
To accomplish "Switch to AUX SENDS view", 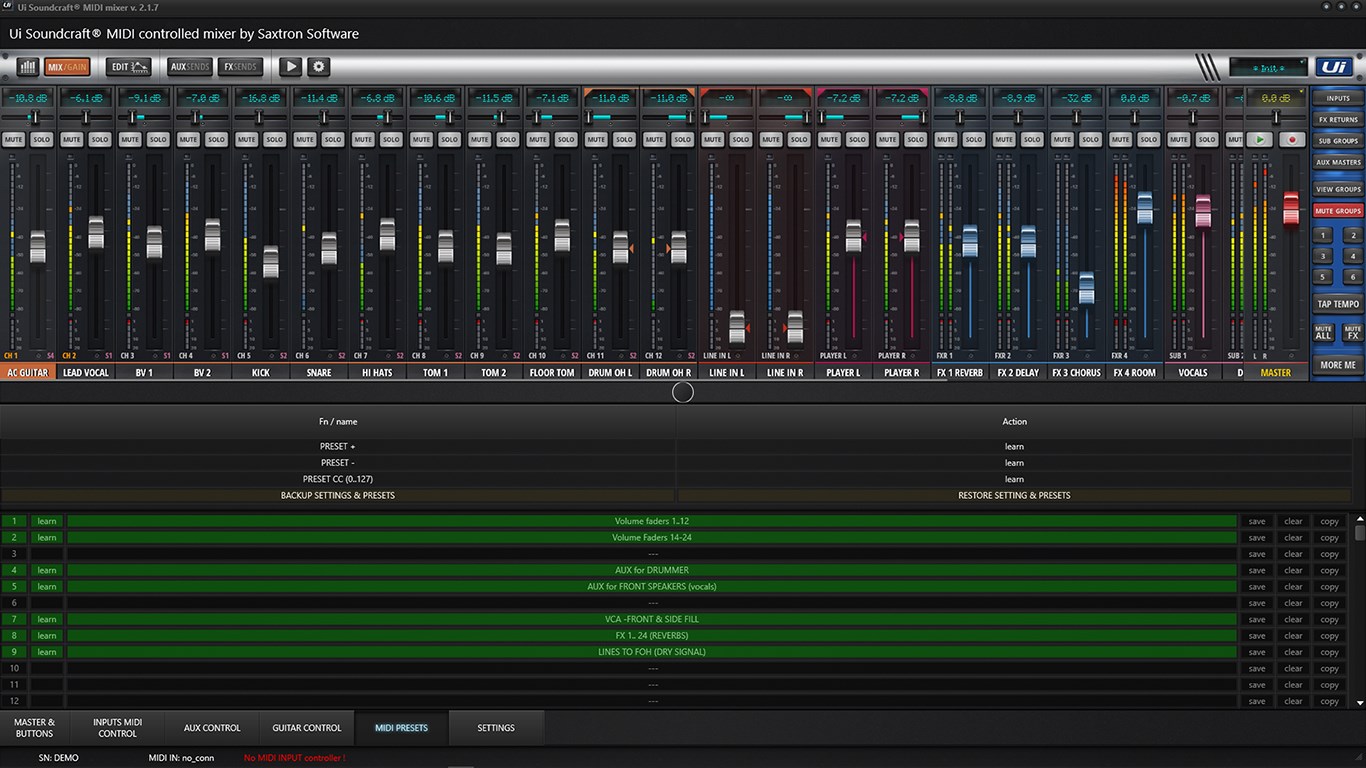I will pos(189,66).
